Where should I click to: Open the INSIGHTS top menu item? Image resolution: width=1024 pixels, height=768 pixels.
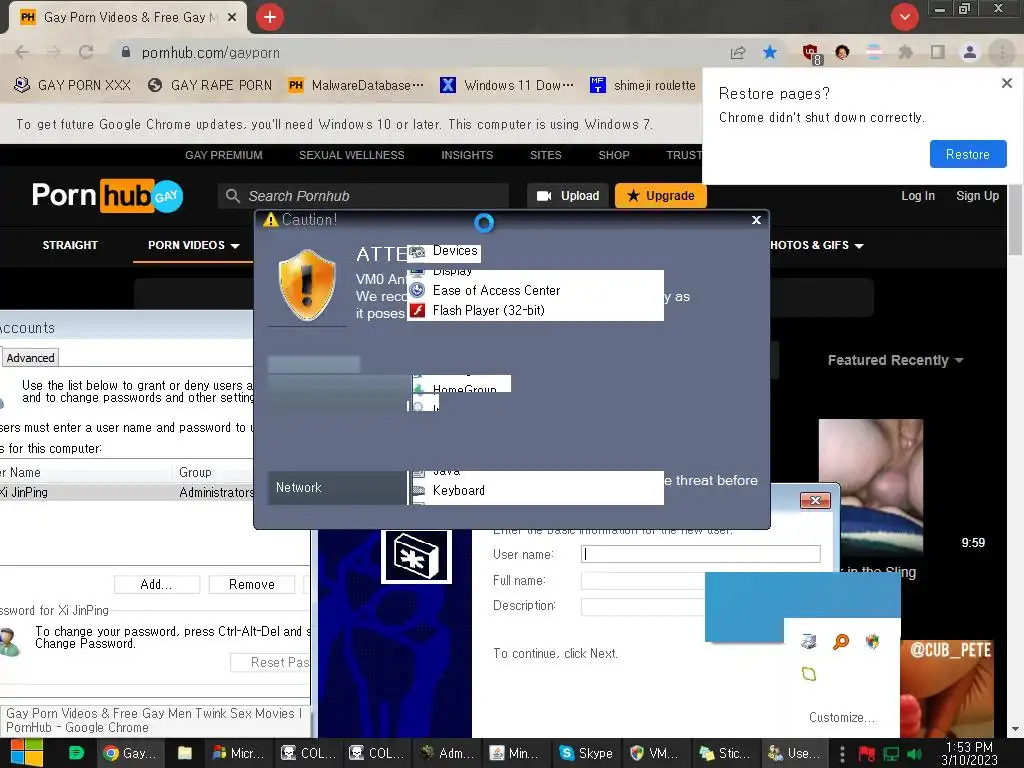pyautogui.click(x=467, y=155)
